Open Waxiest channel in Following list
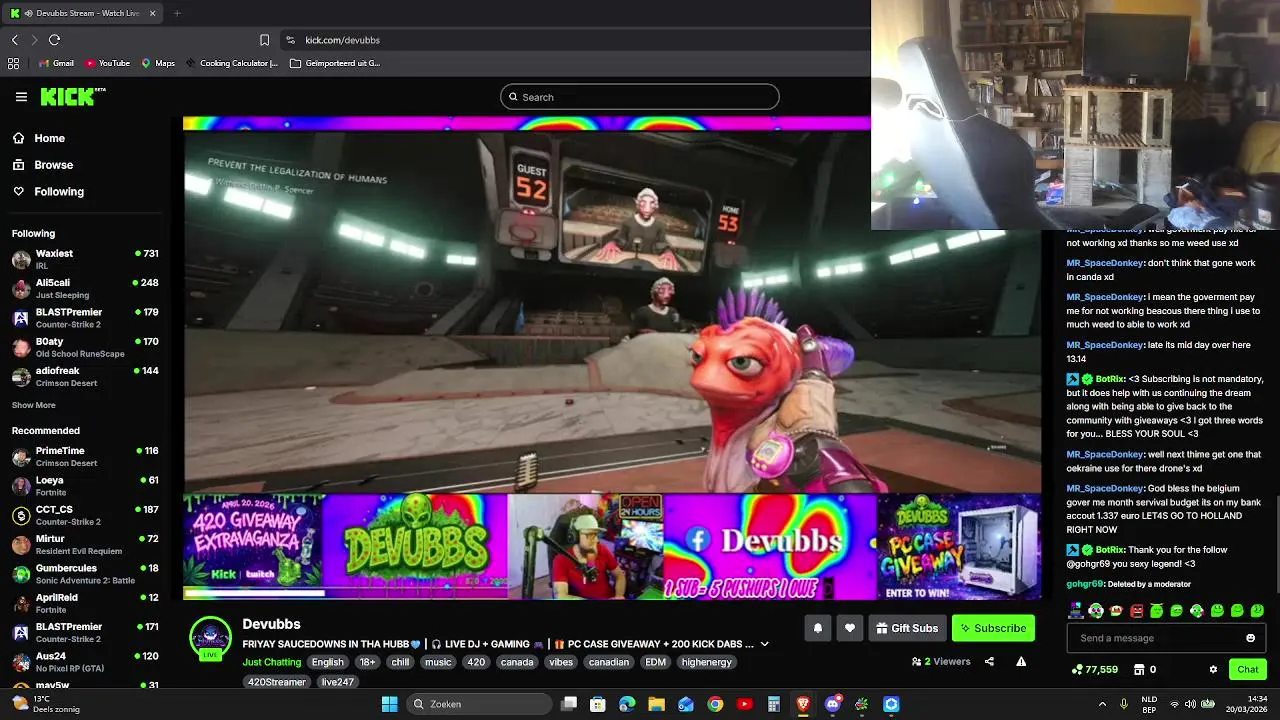 point(85,259)
